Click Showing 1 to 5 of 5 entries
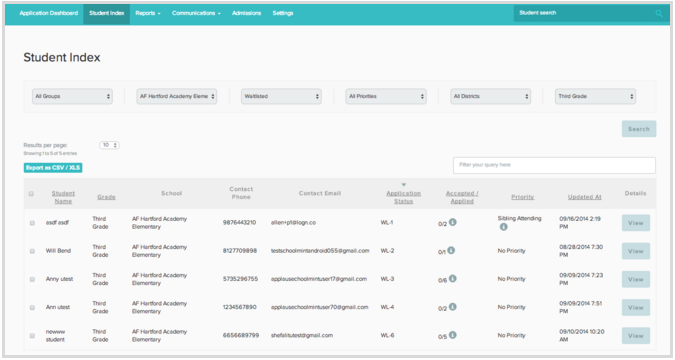The image size is (675, 360). coord(50,154)
